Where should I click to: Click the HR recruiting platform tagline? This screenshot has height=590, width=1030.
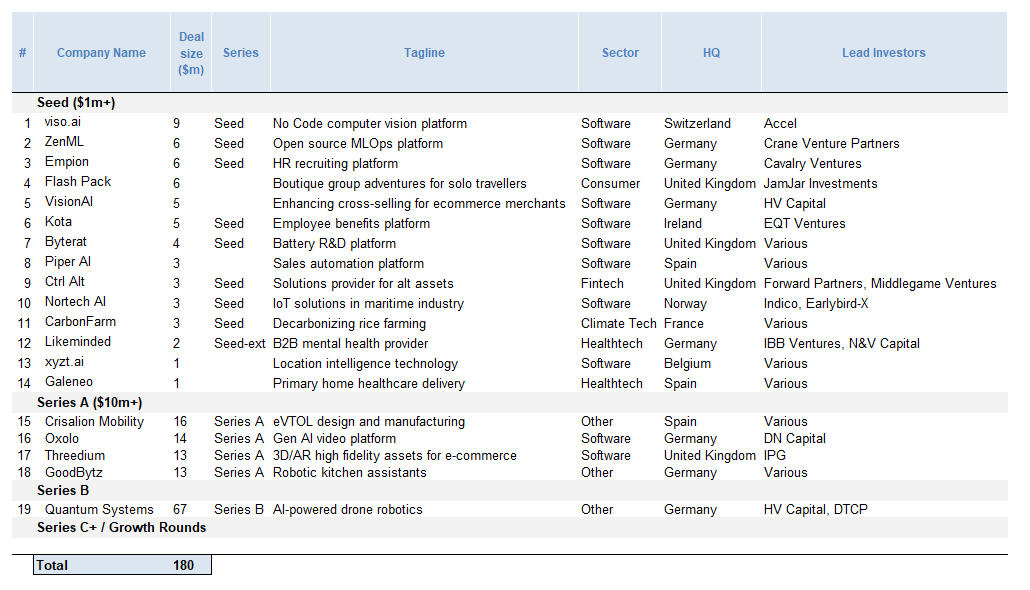(x=336, y=164)
